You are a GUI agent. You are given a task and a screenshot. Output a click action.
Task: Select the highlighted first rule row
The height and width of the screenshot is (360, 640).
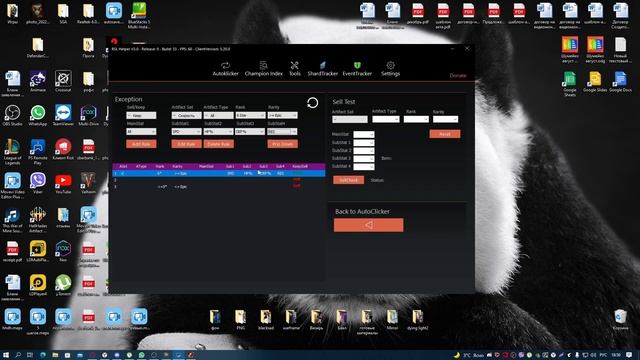coord(219,173)
